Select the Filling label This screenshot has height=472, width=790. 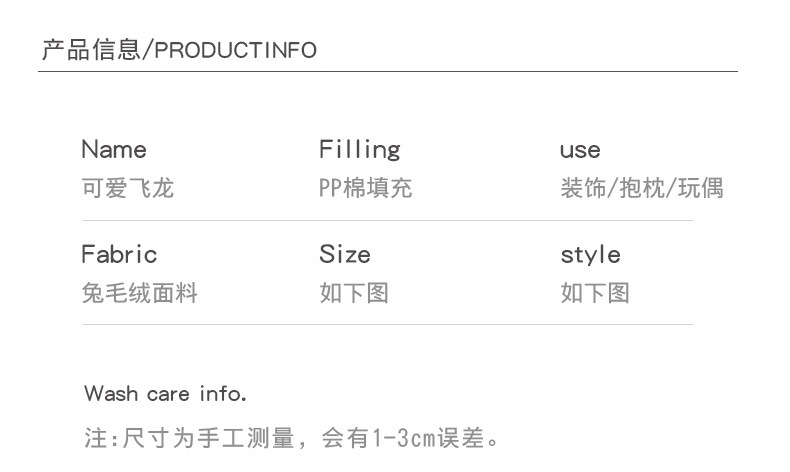tap(359, 150)
